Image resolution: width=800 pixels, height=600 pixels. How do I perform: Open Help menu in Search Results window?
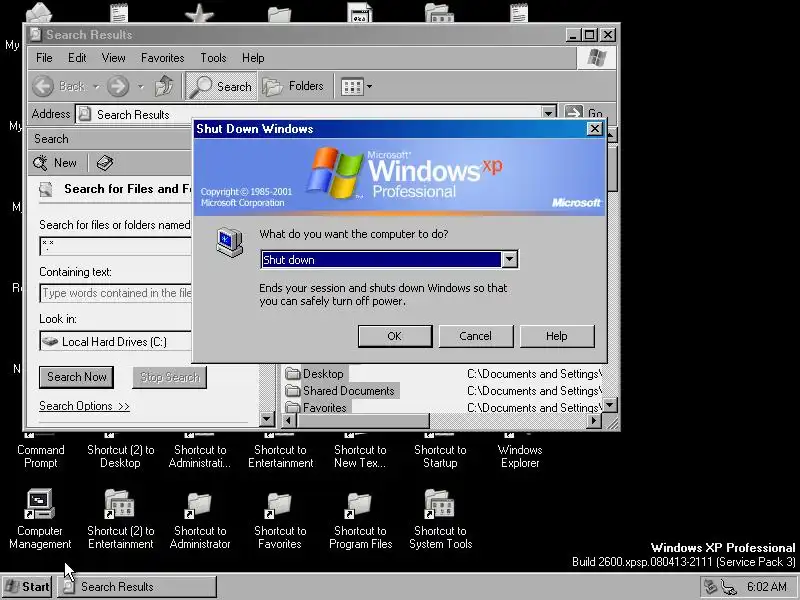[253, 58]
